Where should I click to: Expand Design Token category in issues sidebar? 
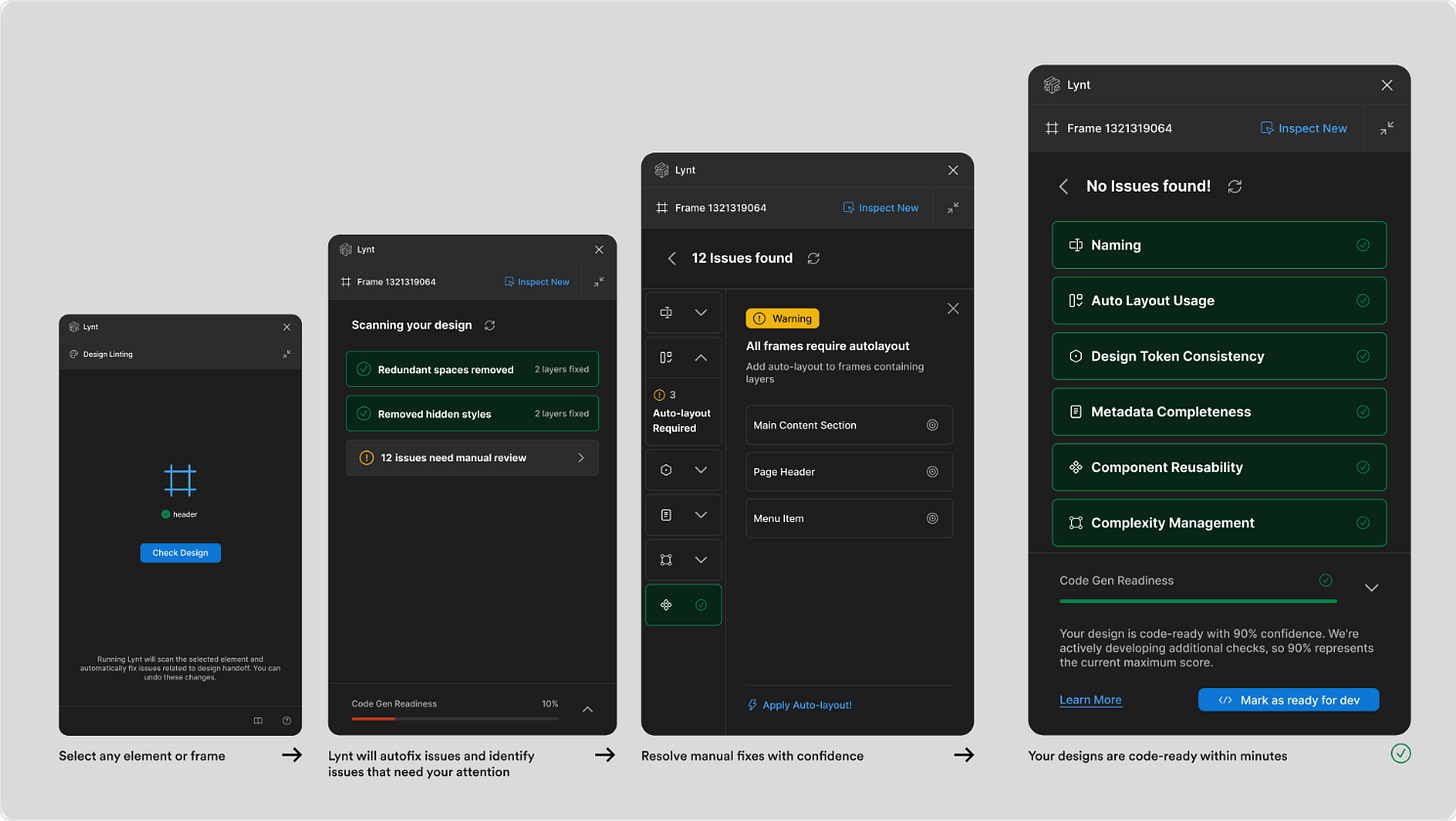pyautogui.click(x=683, y=470)
